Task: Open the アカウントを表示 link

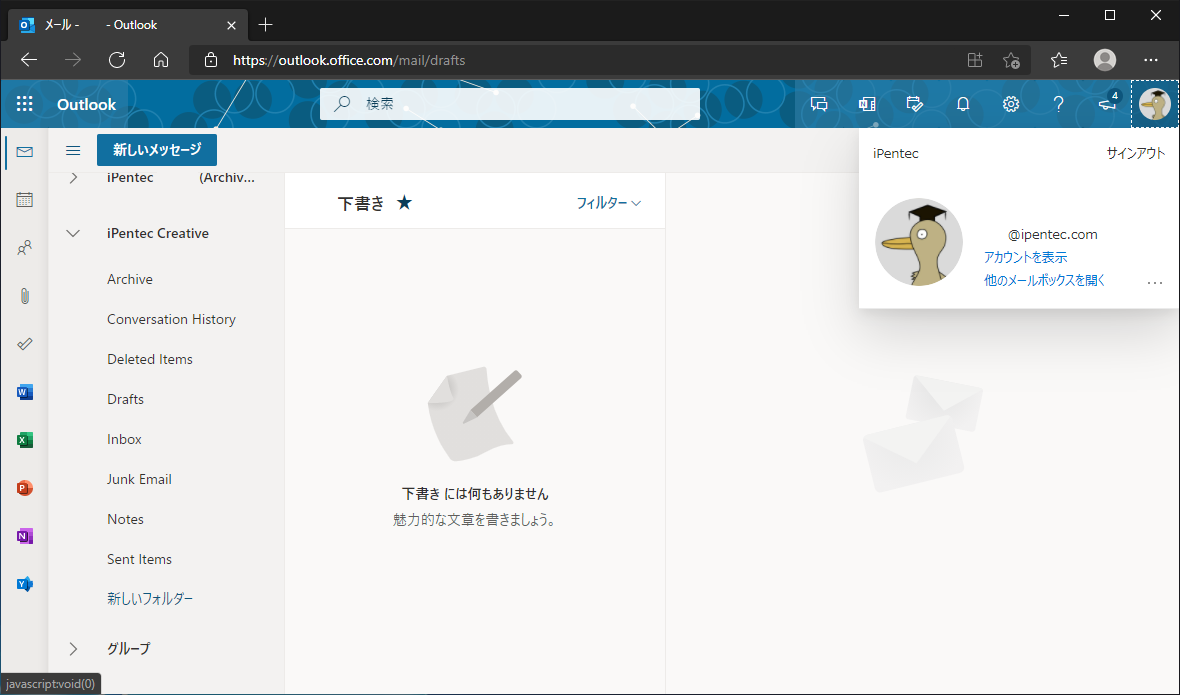Action: [x=1025, y=256]
